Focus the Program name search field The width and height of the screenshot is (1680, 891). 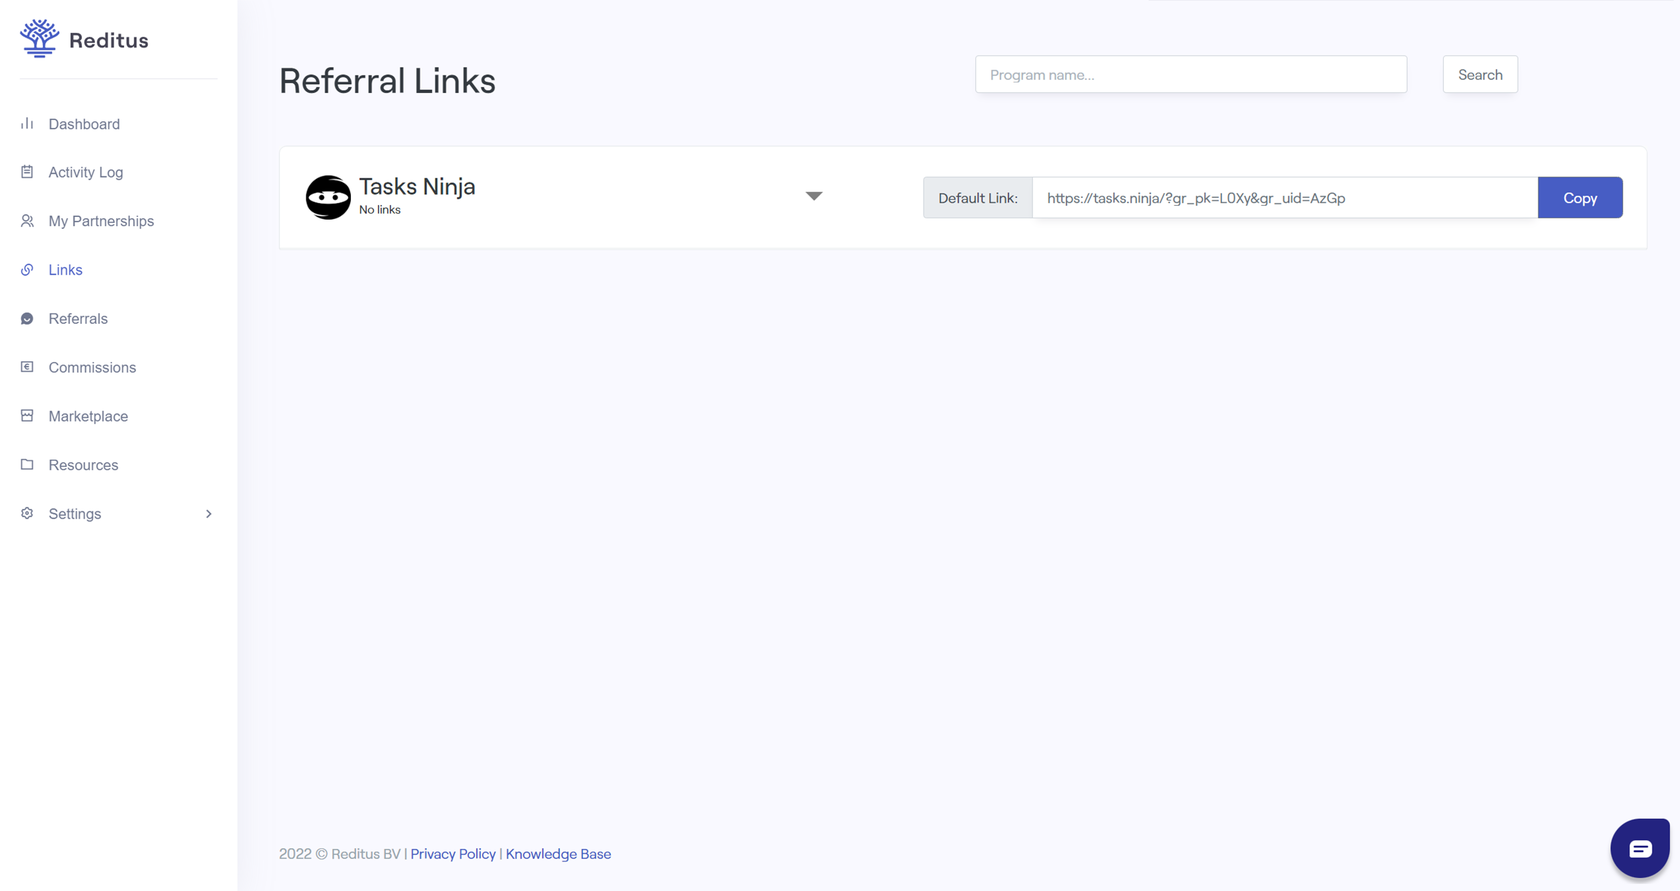click(1190, 75)
